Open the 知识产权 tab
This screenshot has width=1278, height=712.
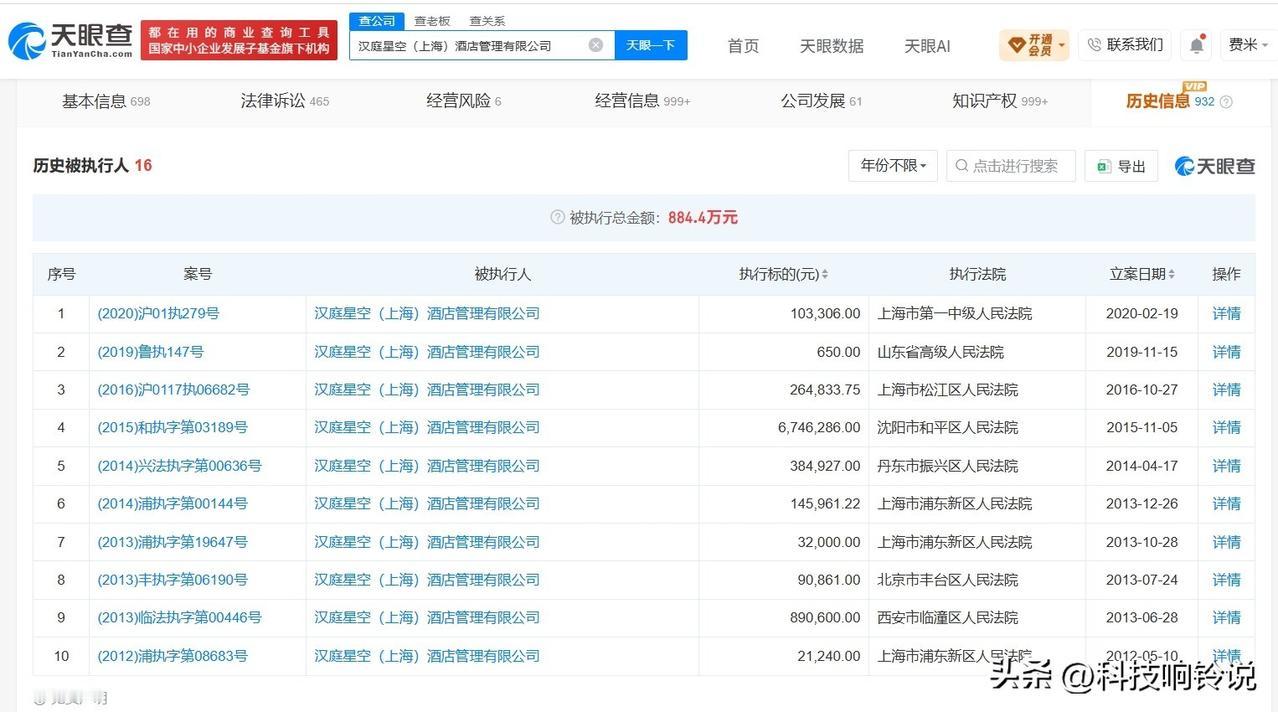[1001, 101]
